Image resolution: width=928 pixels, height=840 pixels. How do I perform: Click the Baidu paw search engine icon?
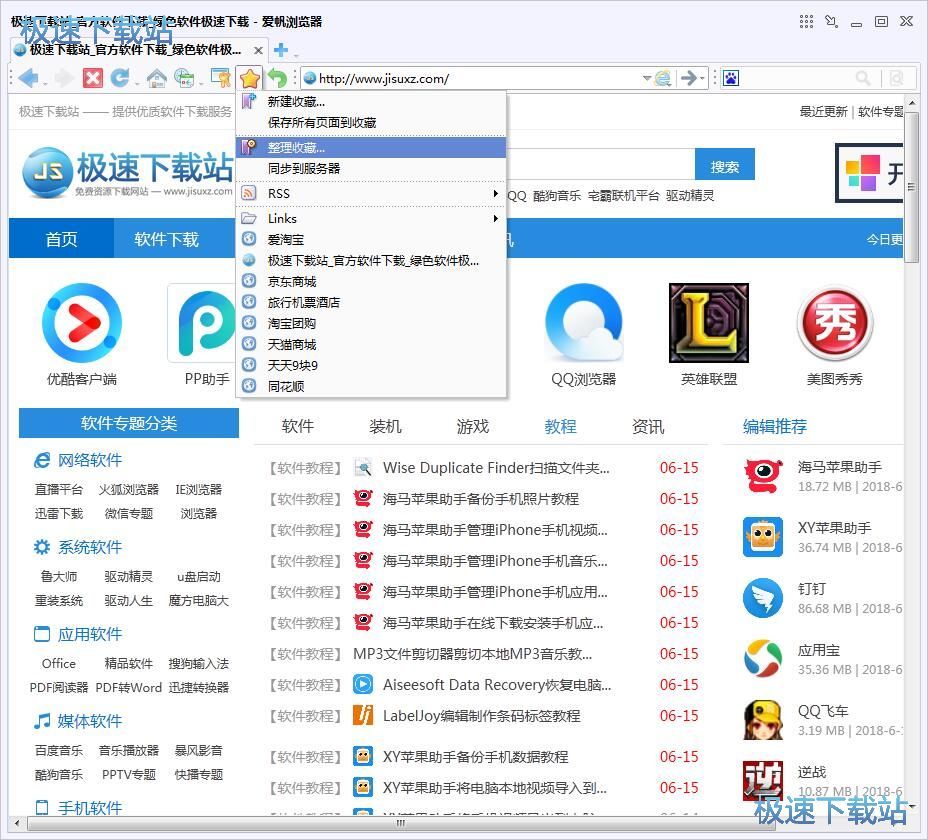[731, 78]
